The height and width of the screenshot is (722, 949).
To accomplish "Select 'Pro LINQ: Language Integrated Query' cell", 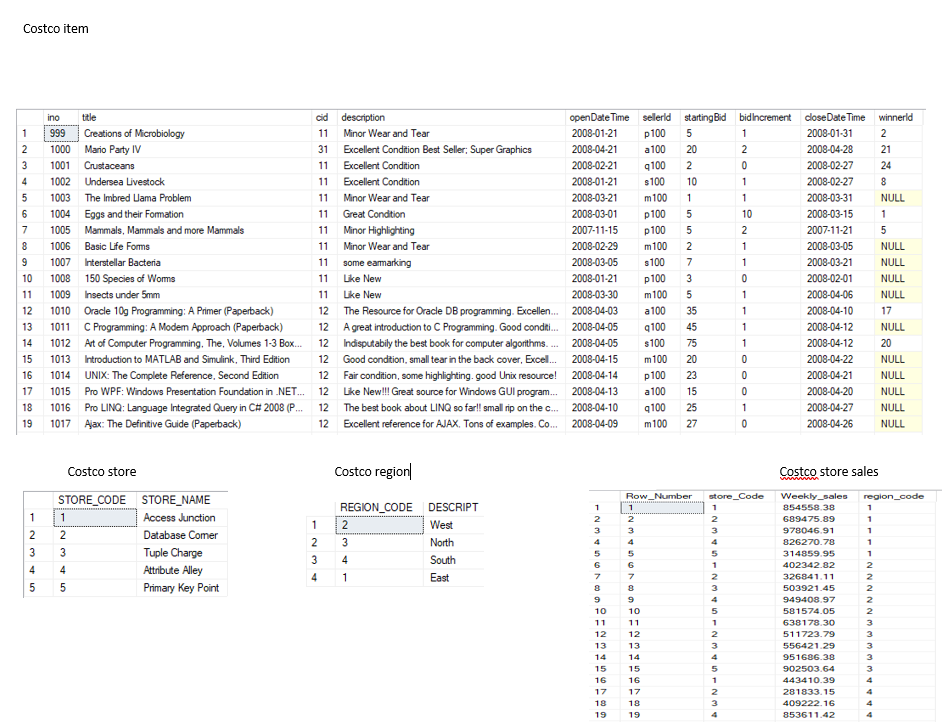I will click(x=194, y=408).
